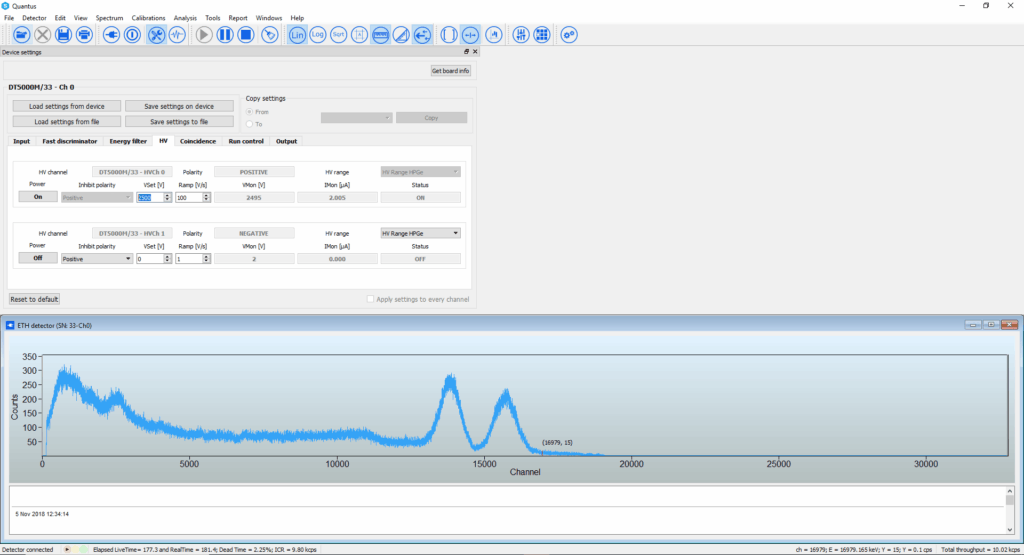The height and width of the screenshot is (555, 1024).
Task: Start acquisition with the play icon
Action: click(204, 35)
